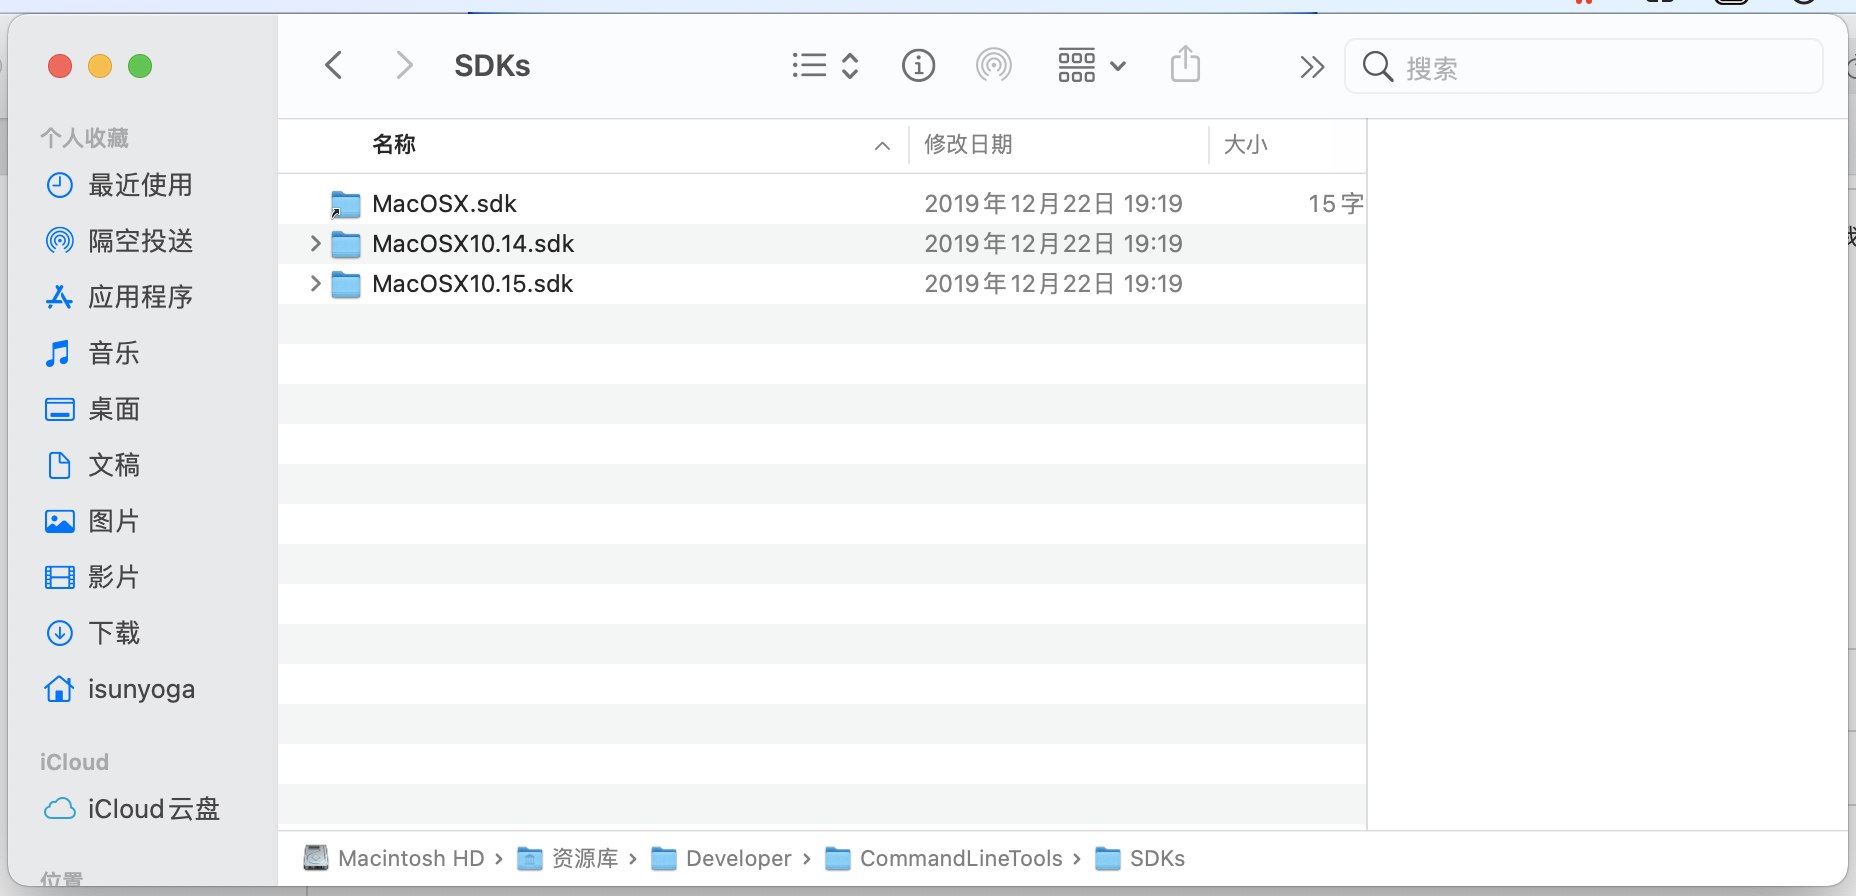Select the MacOSX.sdk alias folder icon

(x=345, y=204)
